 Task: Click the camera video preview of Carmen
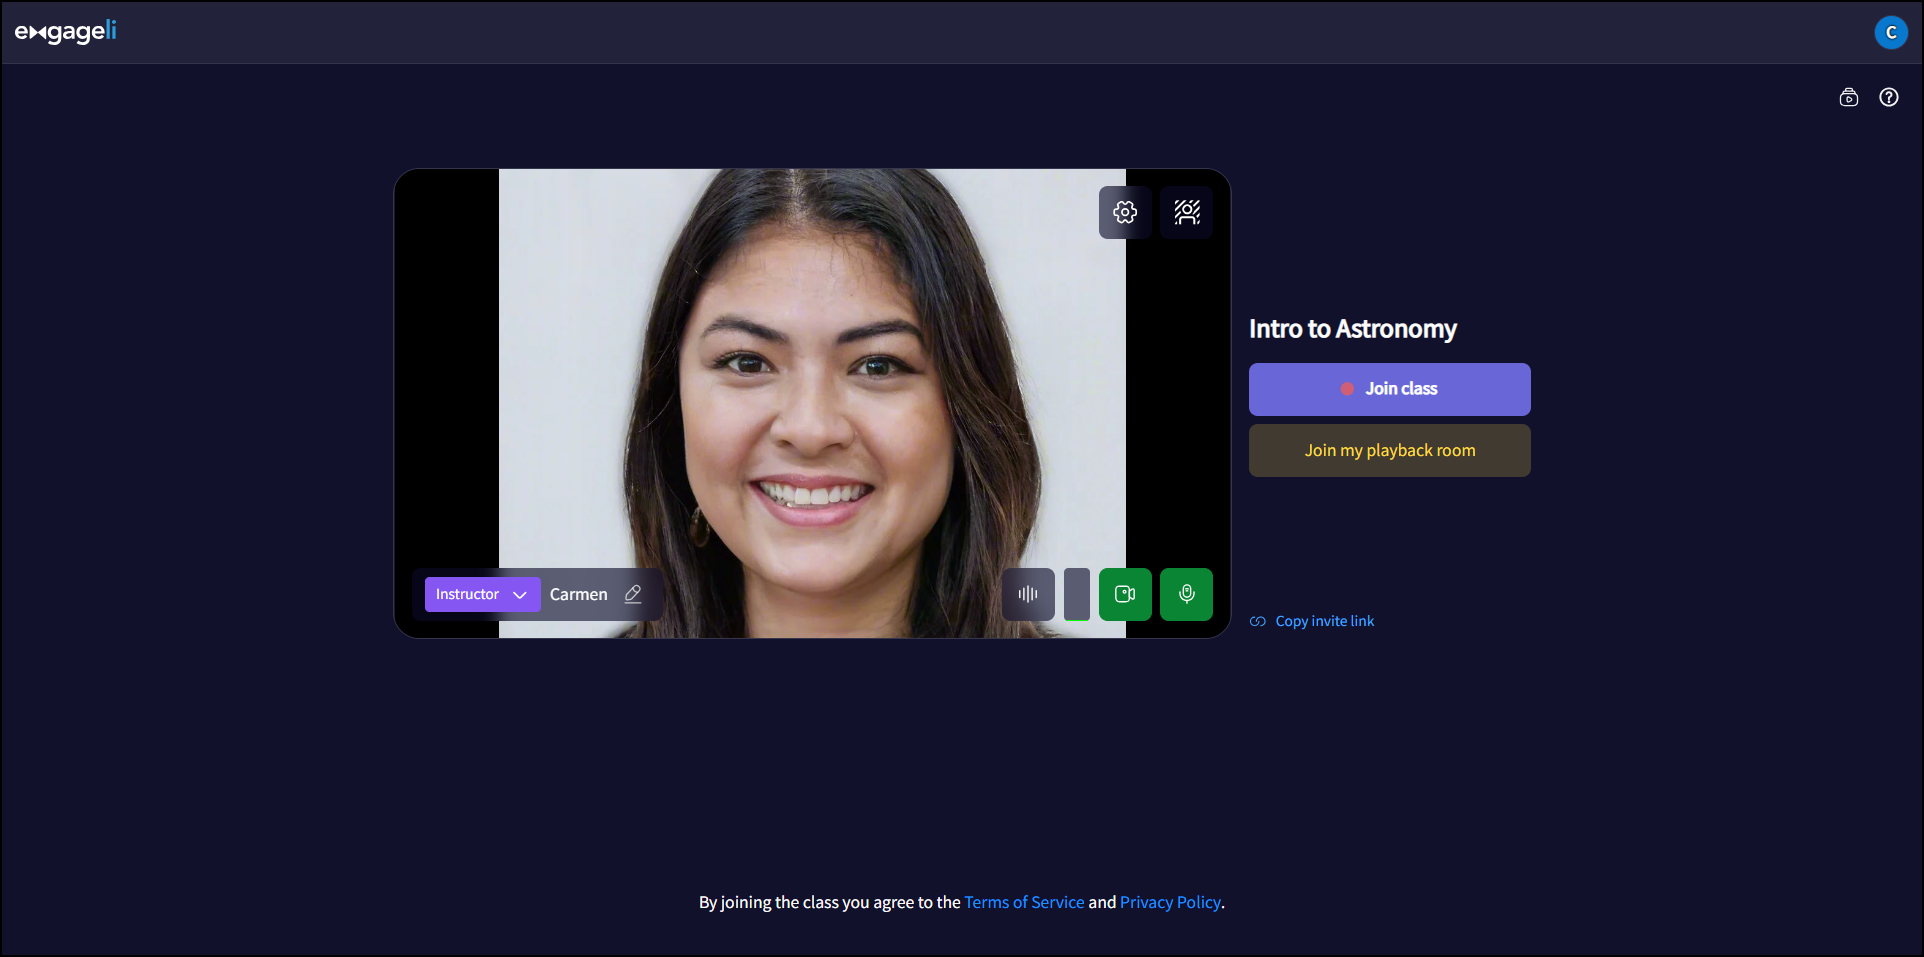coord(812,380)
